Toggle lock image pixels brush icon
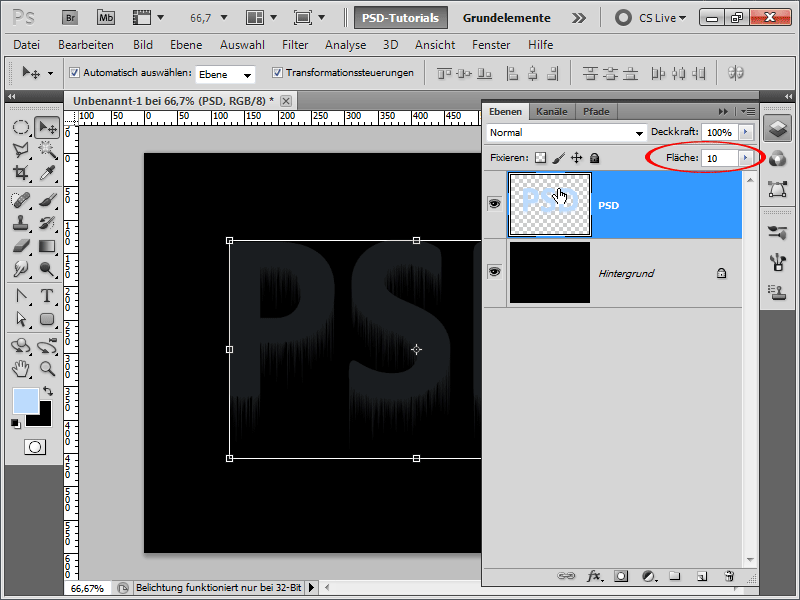Image resolution: width=800 pixels, height=600 pixels. 559,158
